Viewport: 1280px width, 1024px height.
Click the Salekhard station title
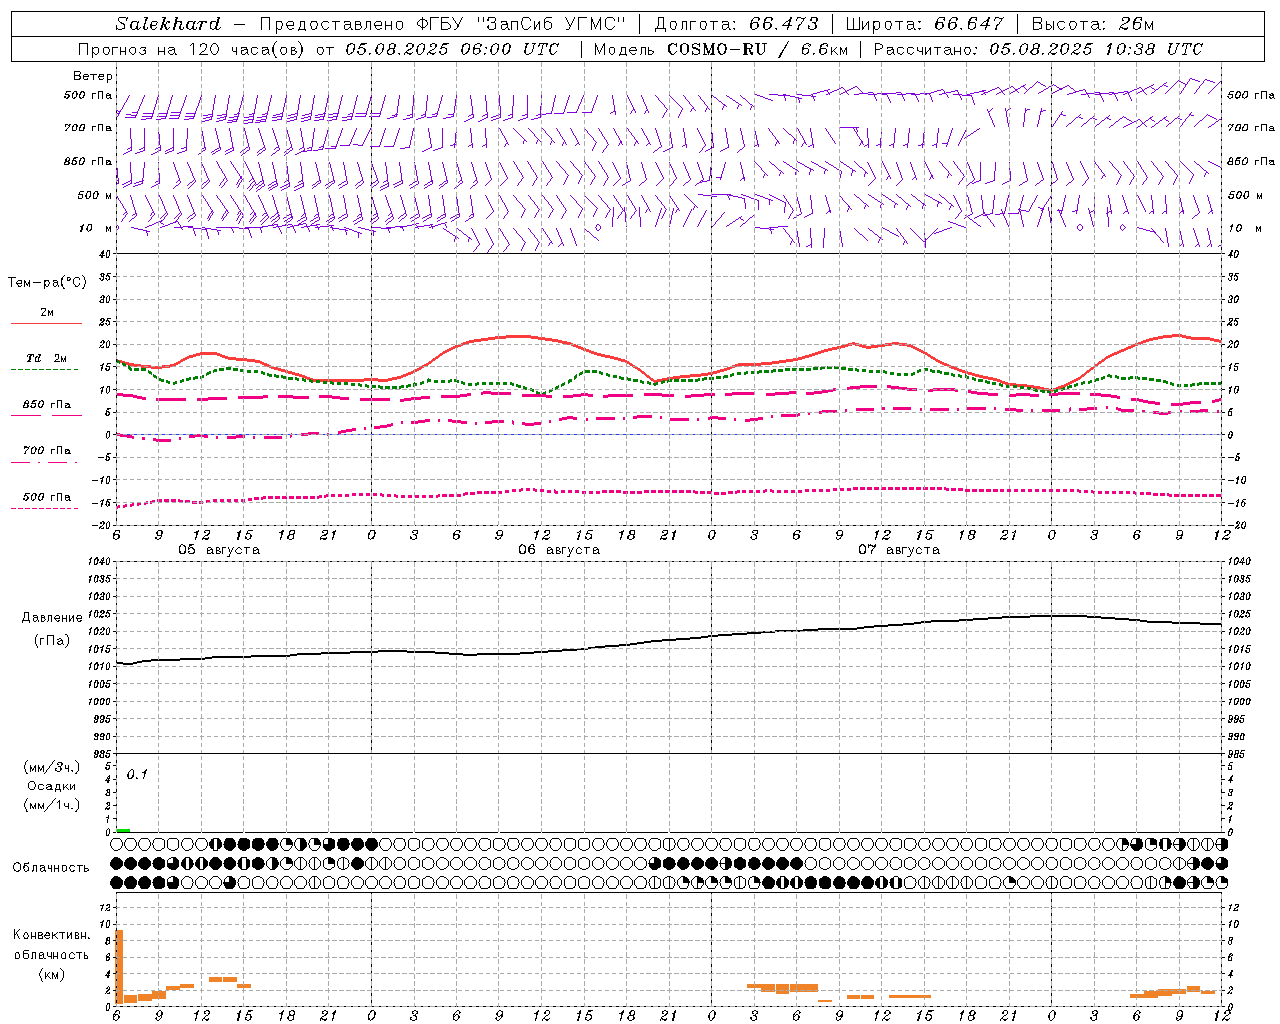point(168,24)
